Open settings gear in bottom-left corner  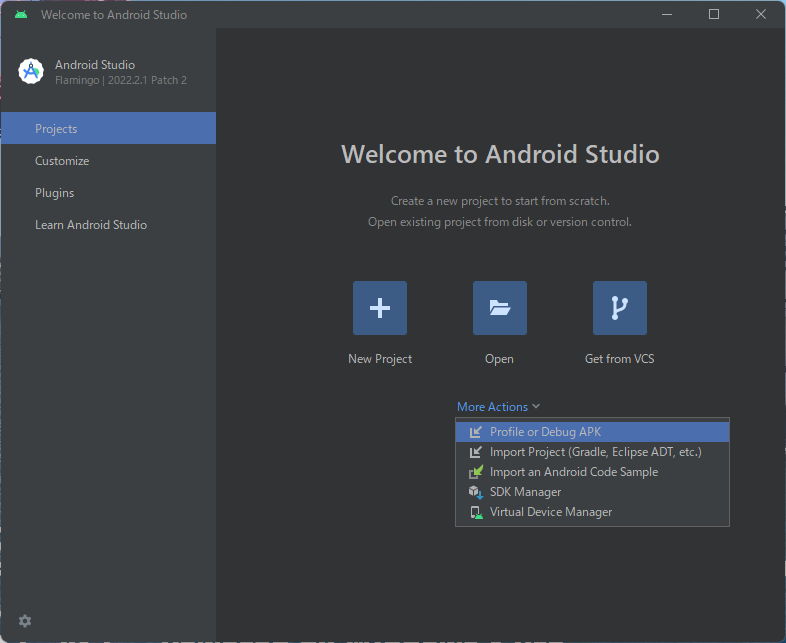coord(25,621)
